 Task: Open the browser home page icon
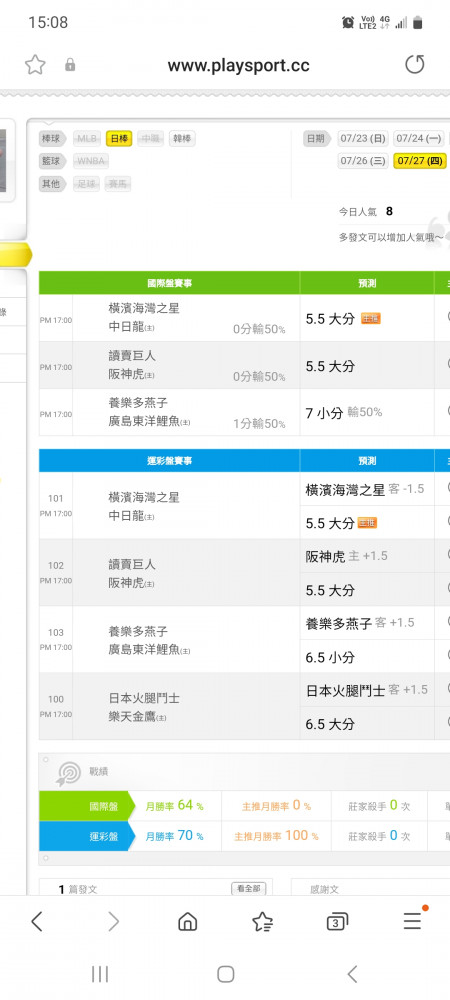[x=187, y=921]
